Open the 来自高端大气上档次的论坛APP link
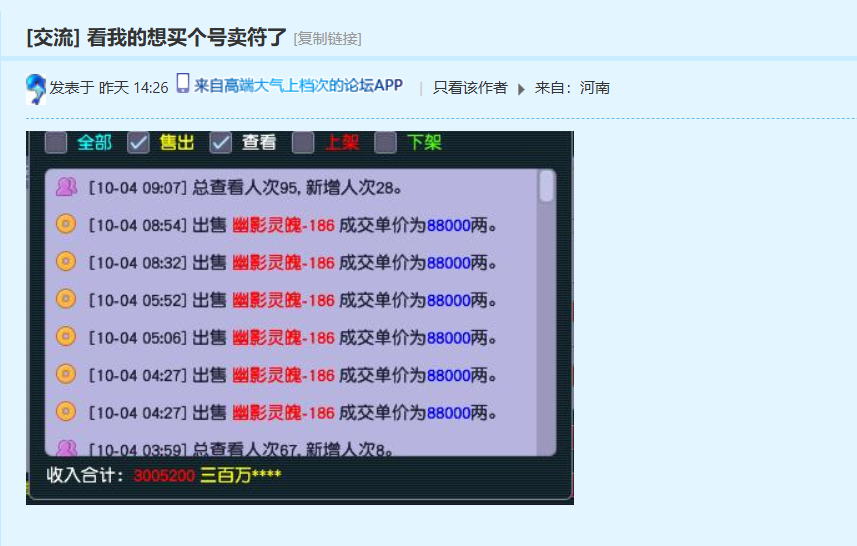Viewport: 857px width, 546px height. coord(298,86)
